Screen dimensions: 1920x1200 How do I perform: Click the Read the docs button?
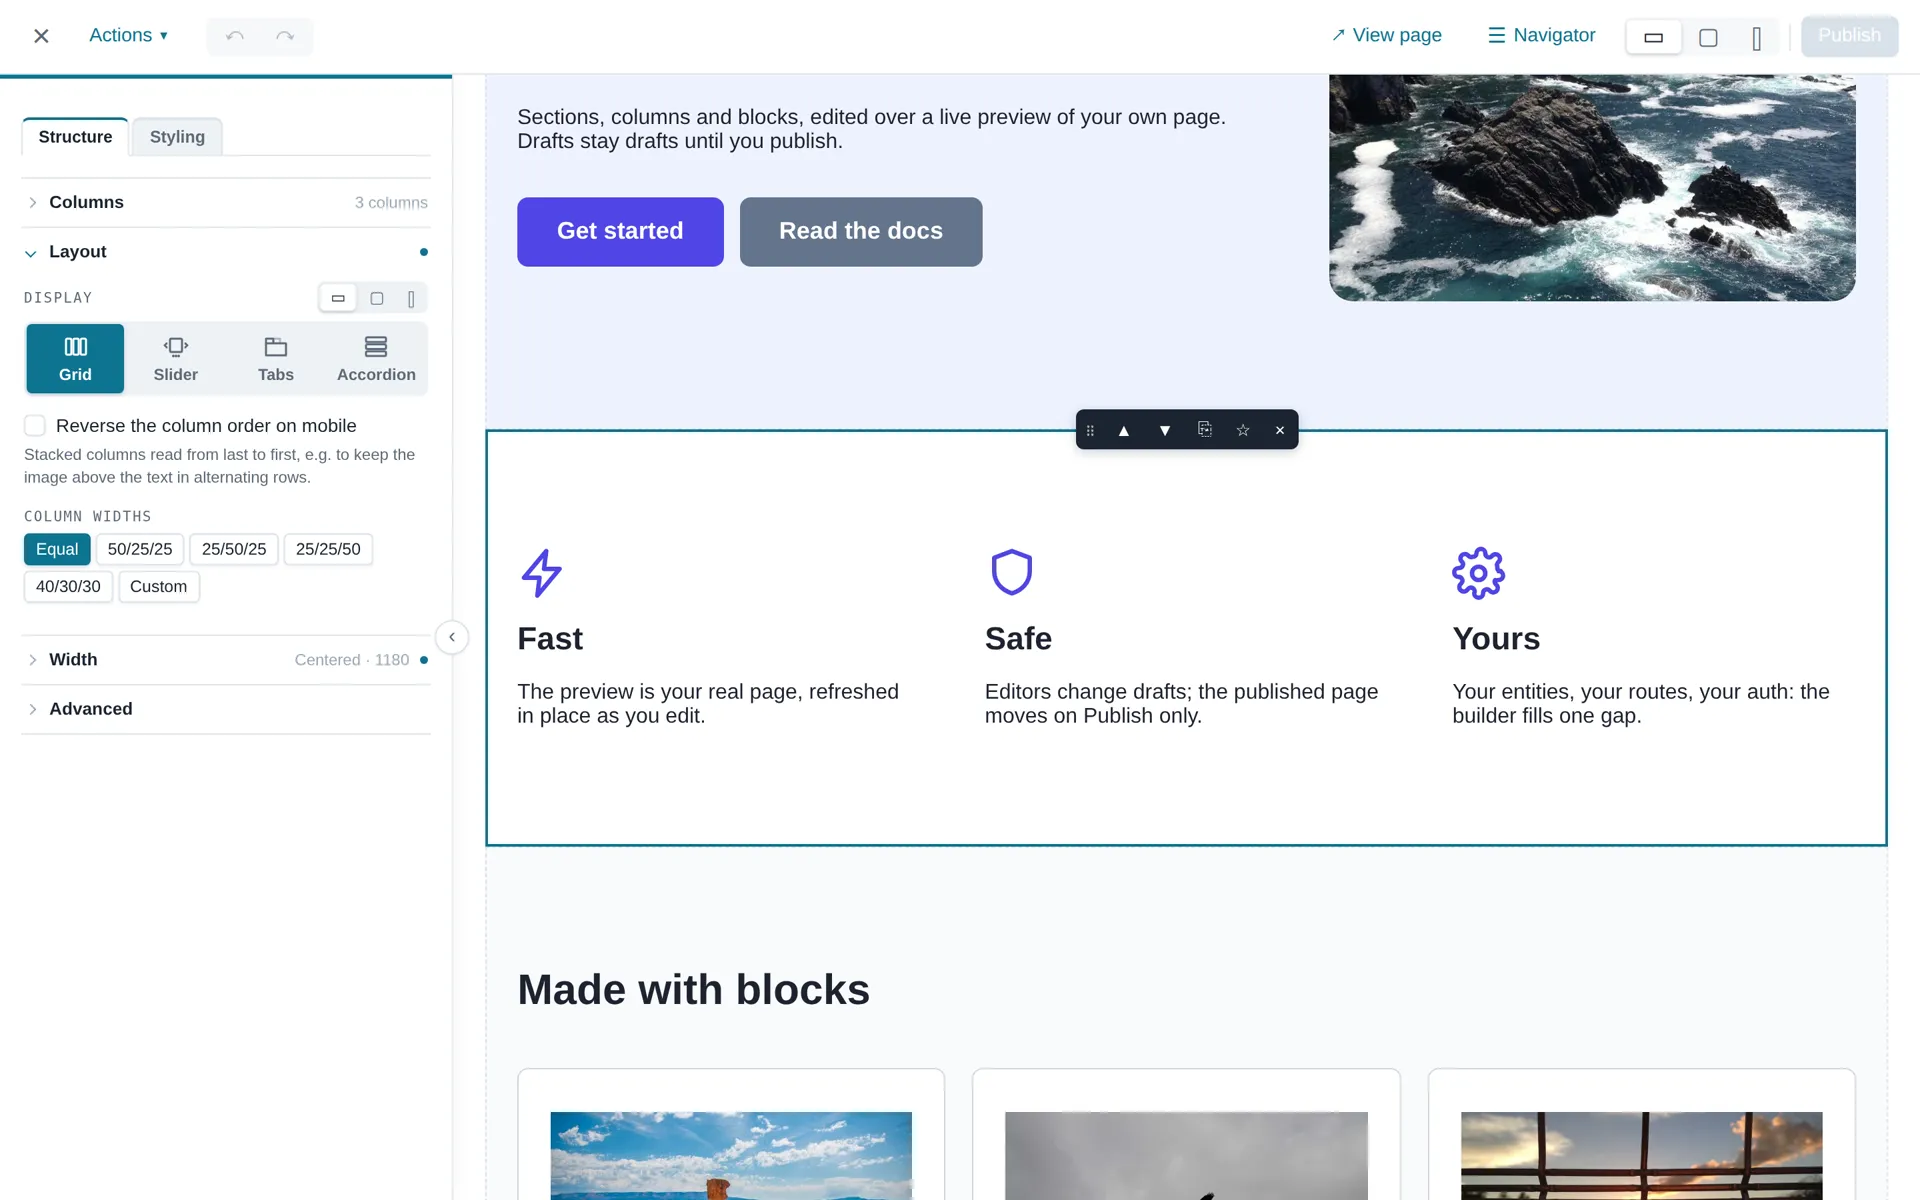[x=861, y=232]
